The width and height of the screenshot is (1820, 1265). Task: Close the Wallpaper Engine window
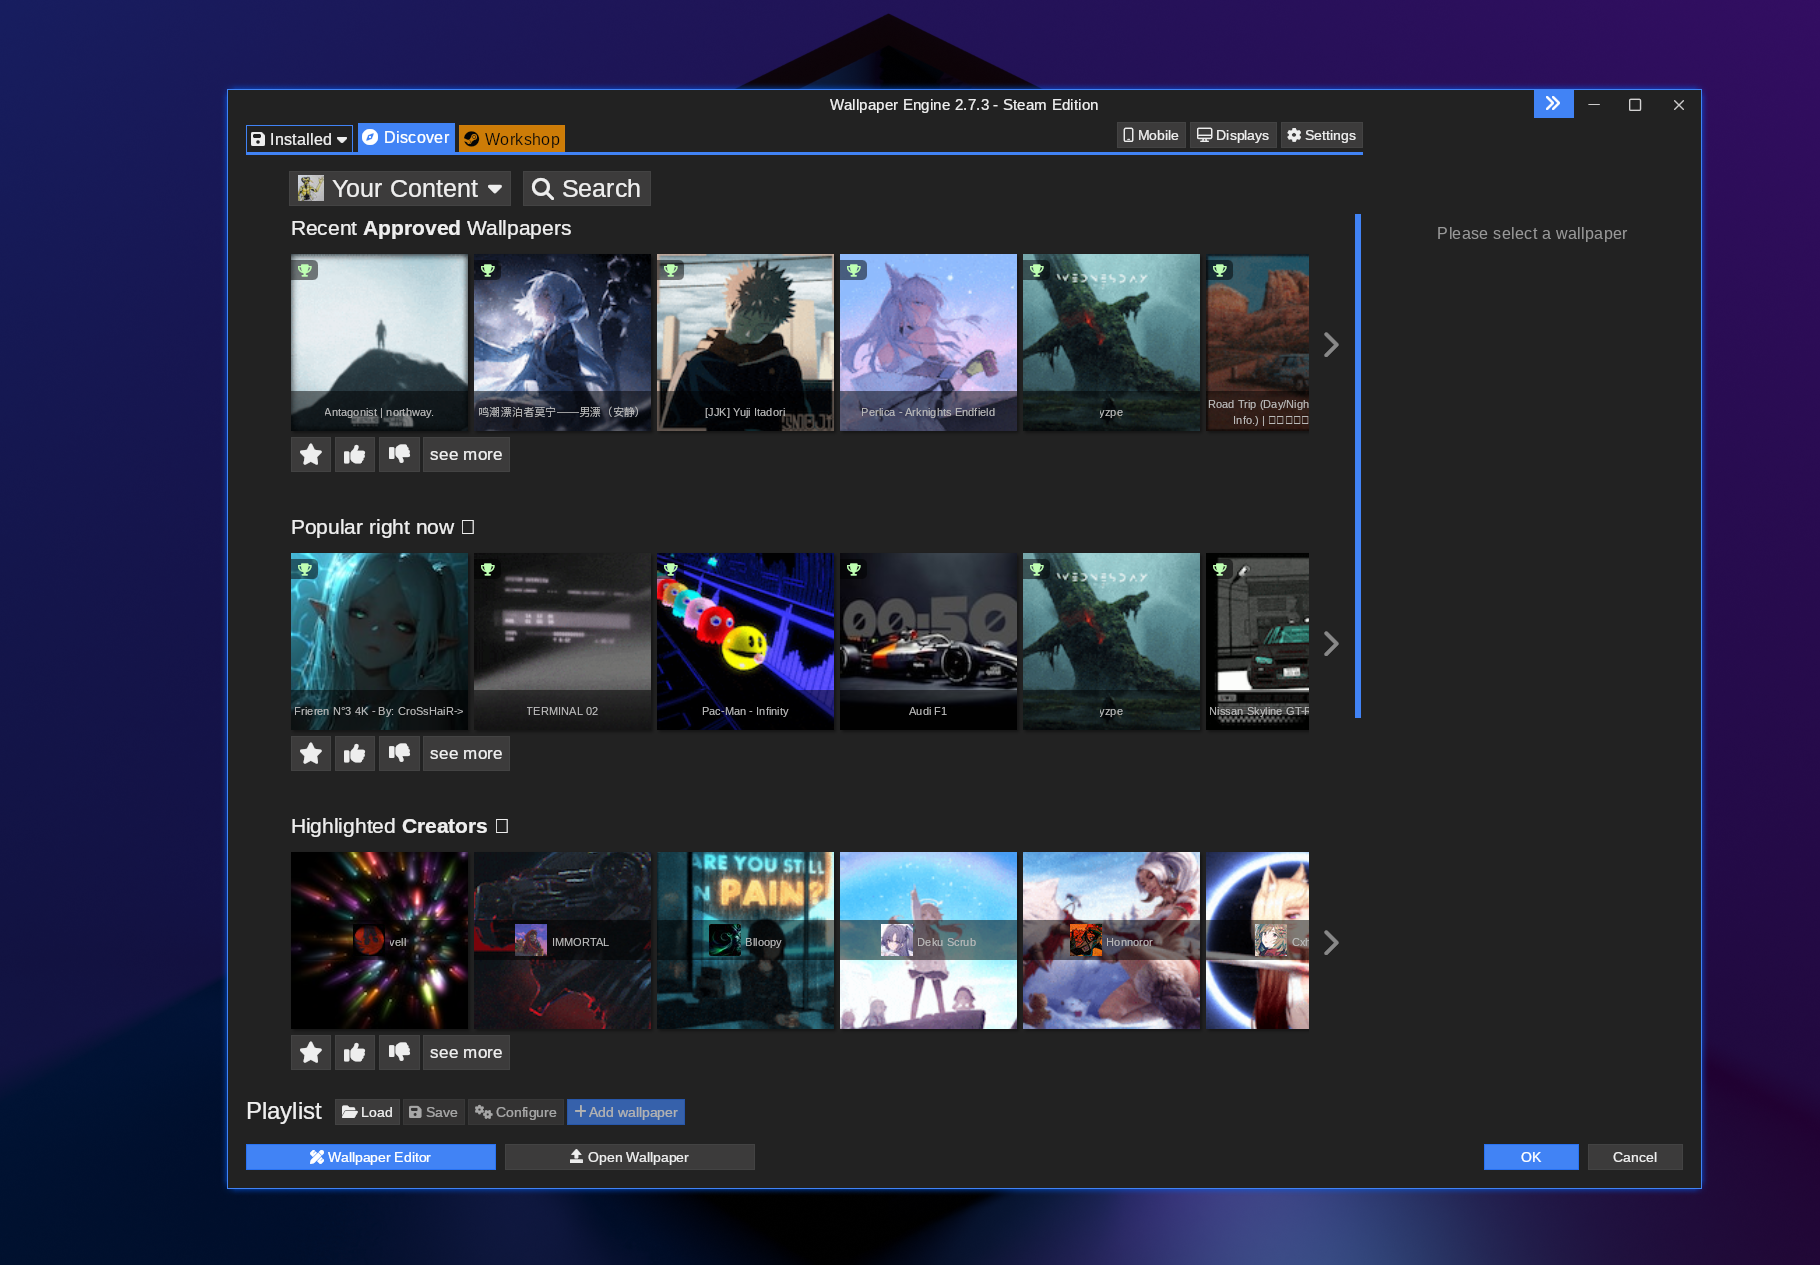point(1679,105)
